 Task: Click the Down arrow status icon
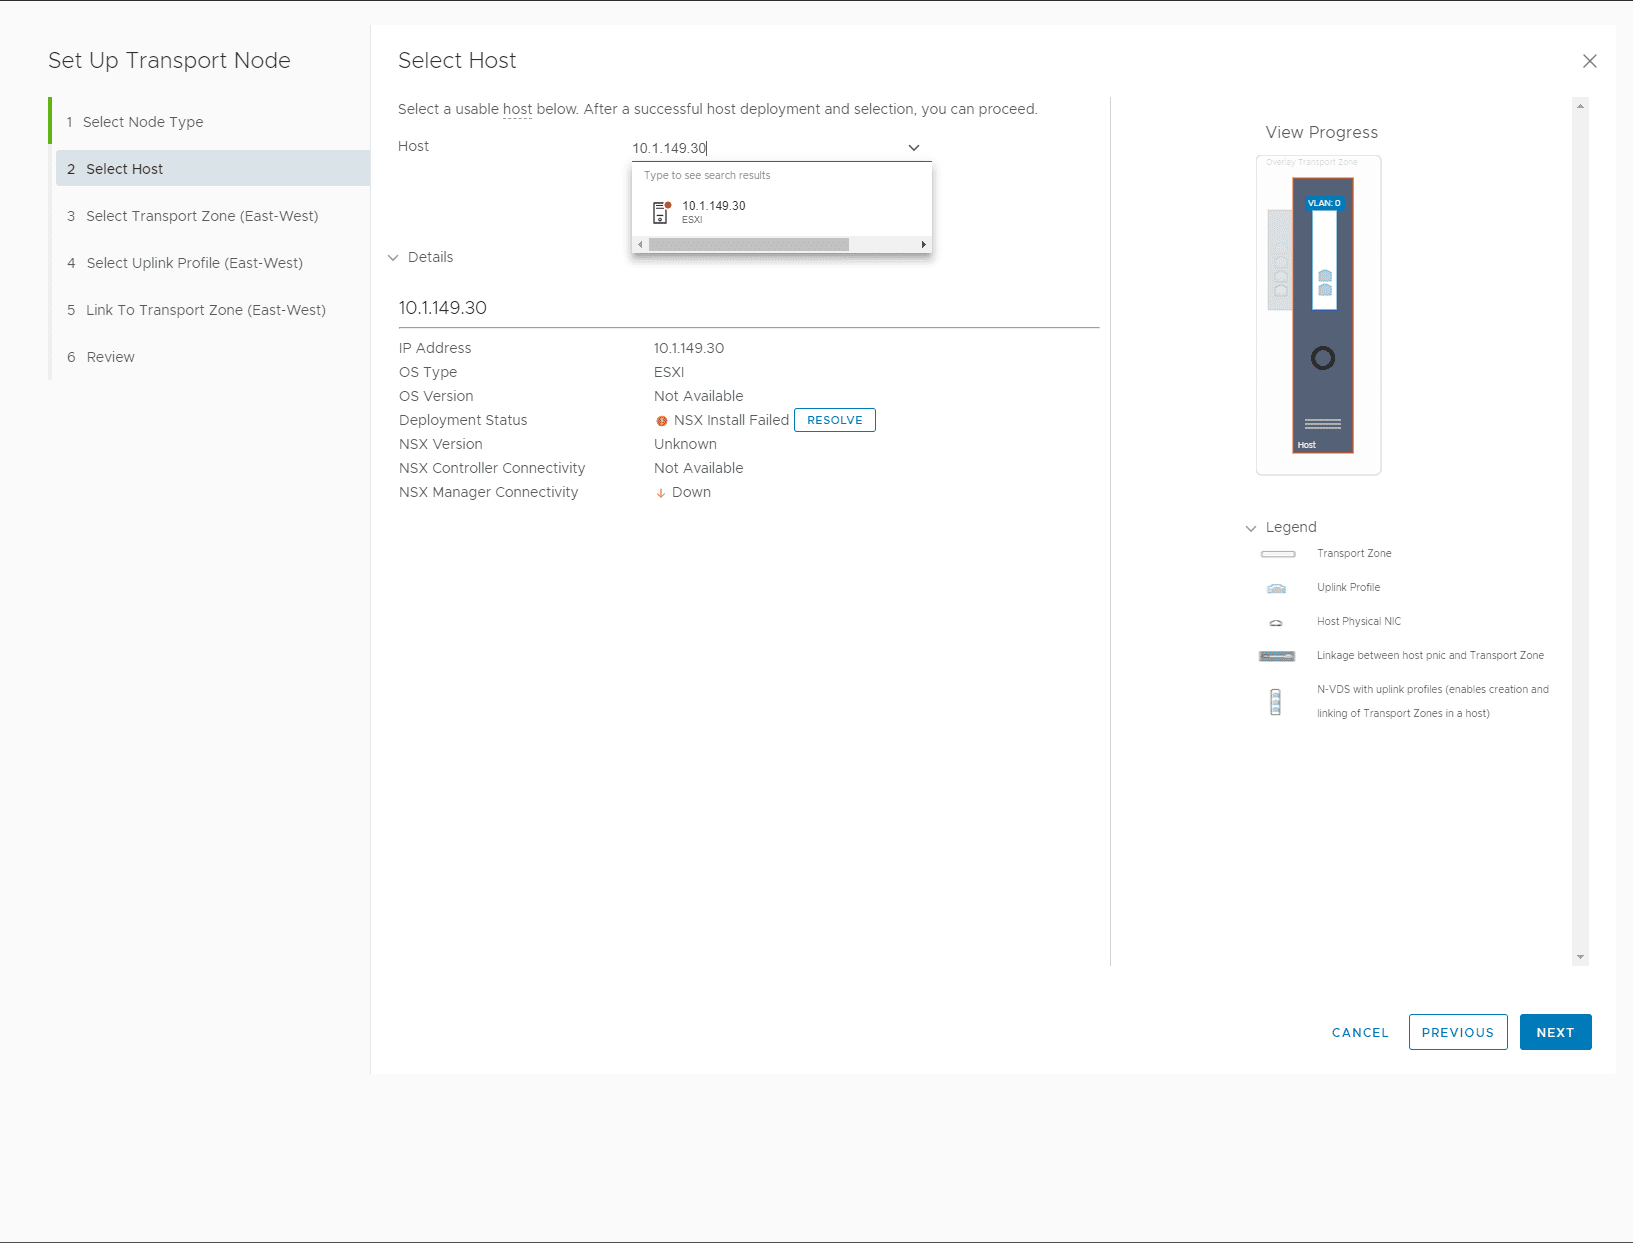coord(660,493)
